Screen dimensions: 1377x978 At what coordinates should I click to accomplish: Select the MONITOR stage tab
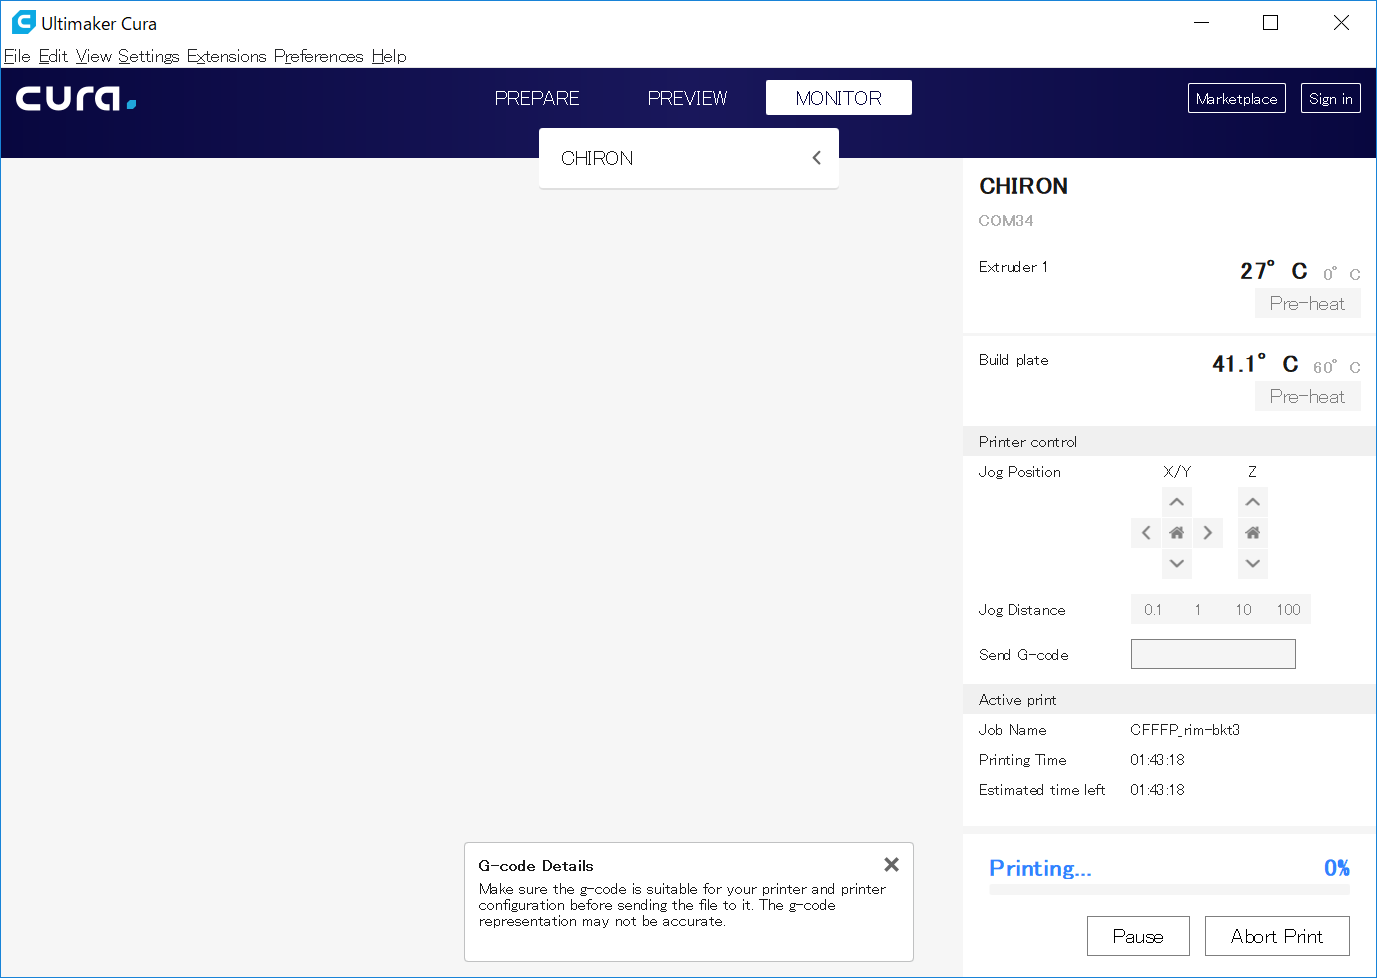[839, 98]
